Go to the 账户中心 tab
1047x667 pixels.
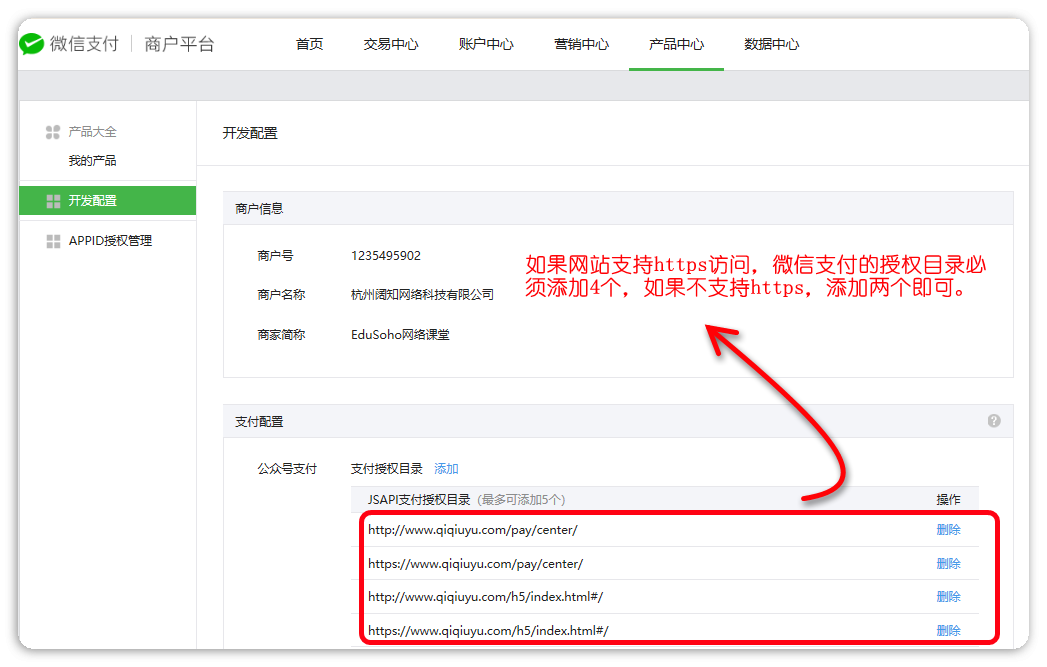tap(486, 44)
